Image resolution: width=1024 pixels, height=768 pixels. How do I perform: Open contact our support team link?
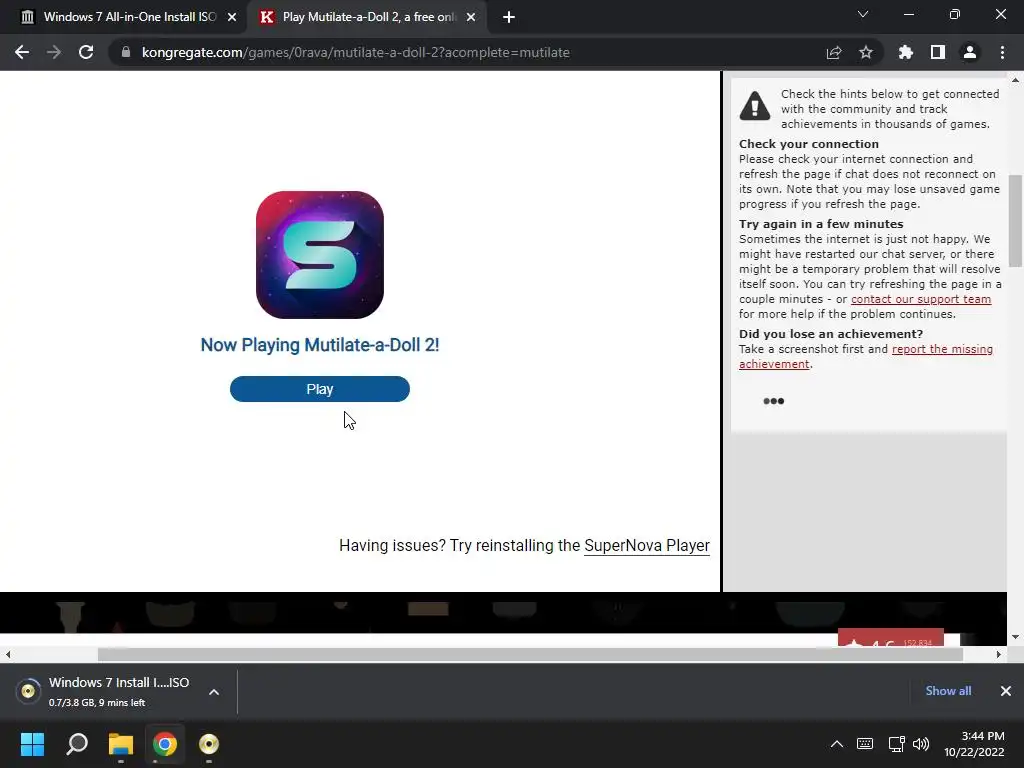click(x=921, y=299)
